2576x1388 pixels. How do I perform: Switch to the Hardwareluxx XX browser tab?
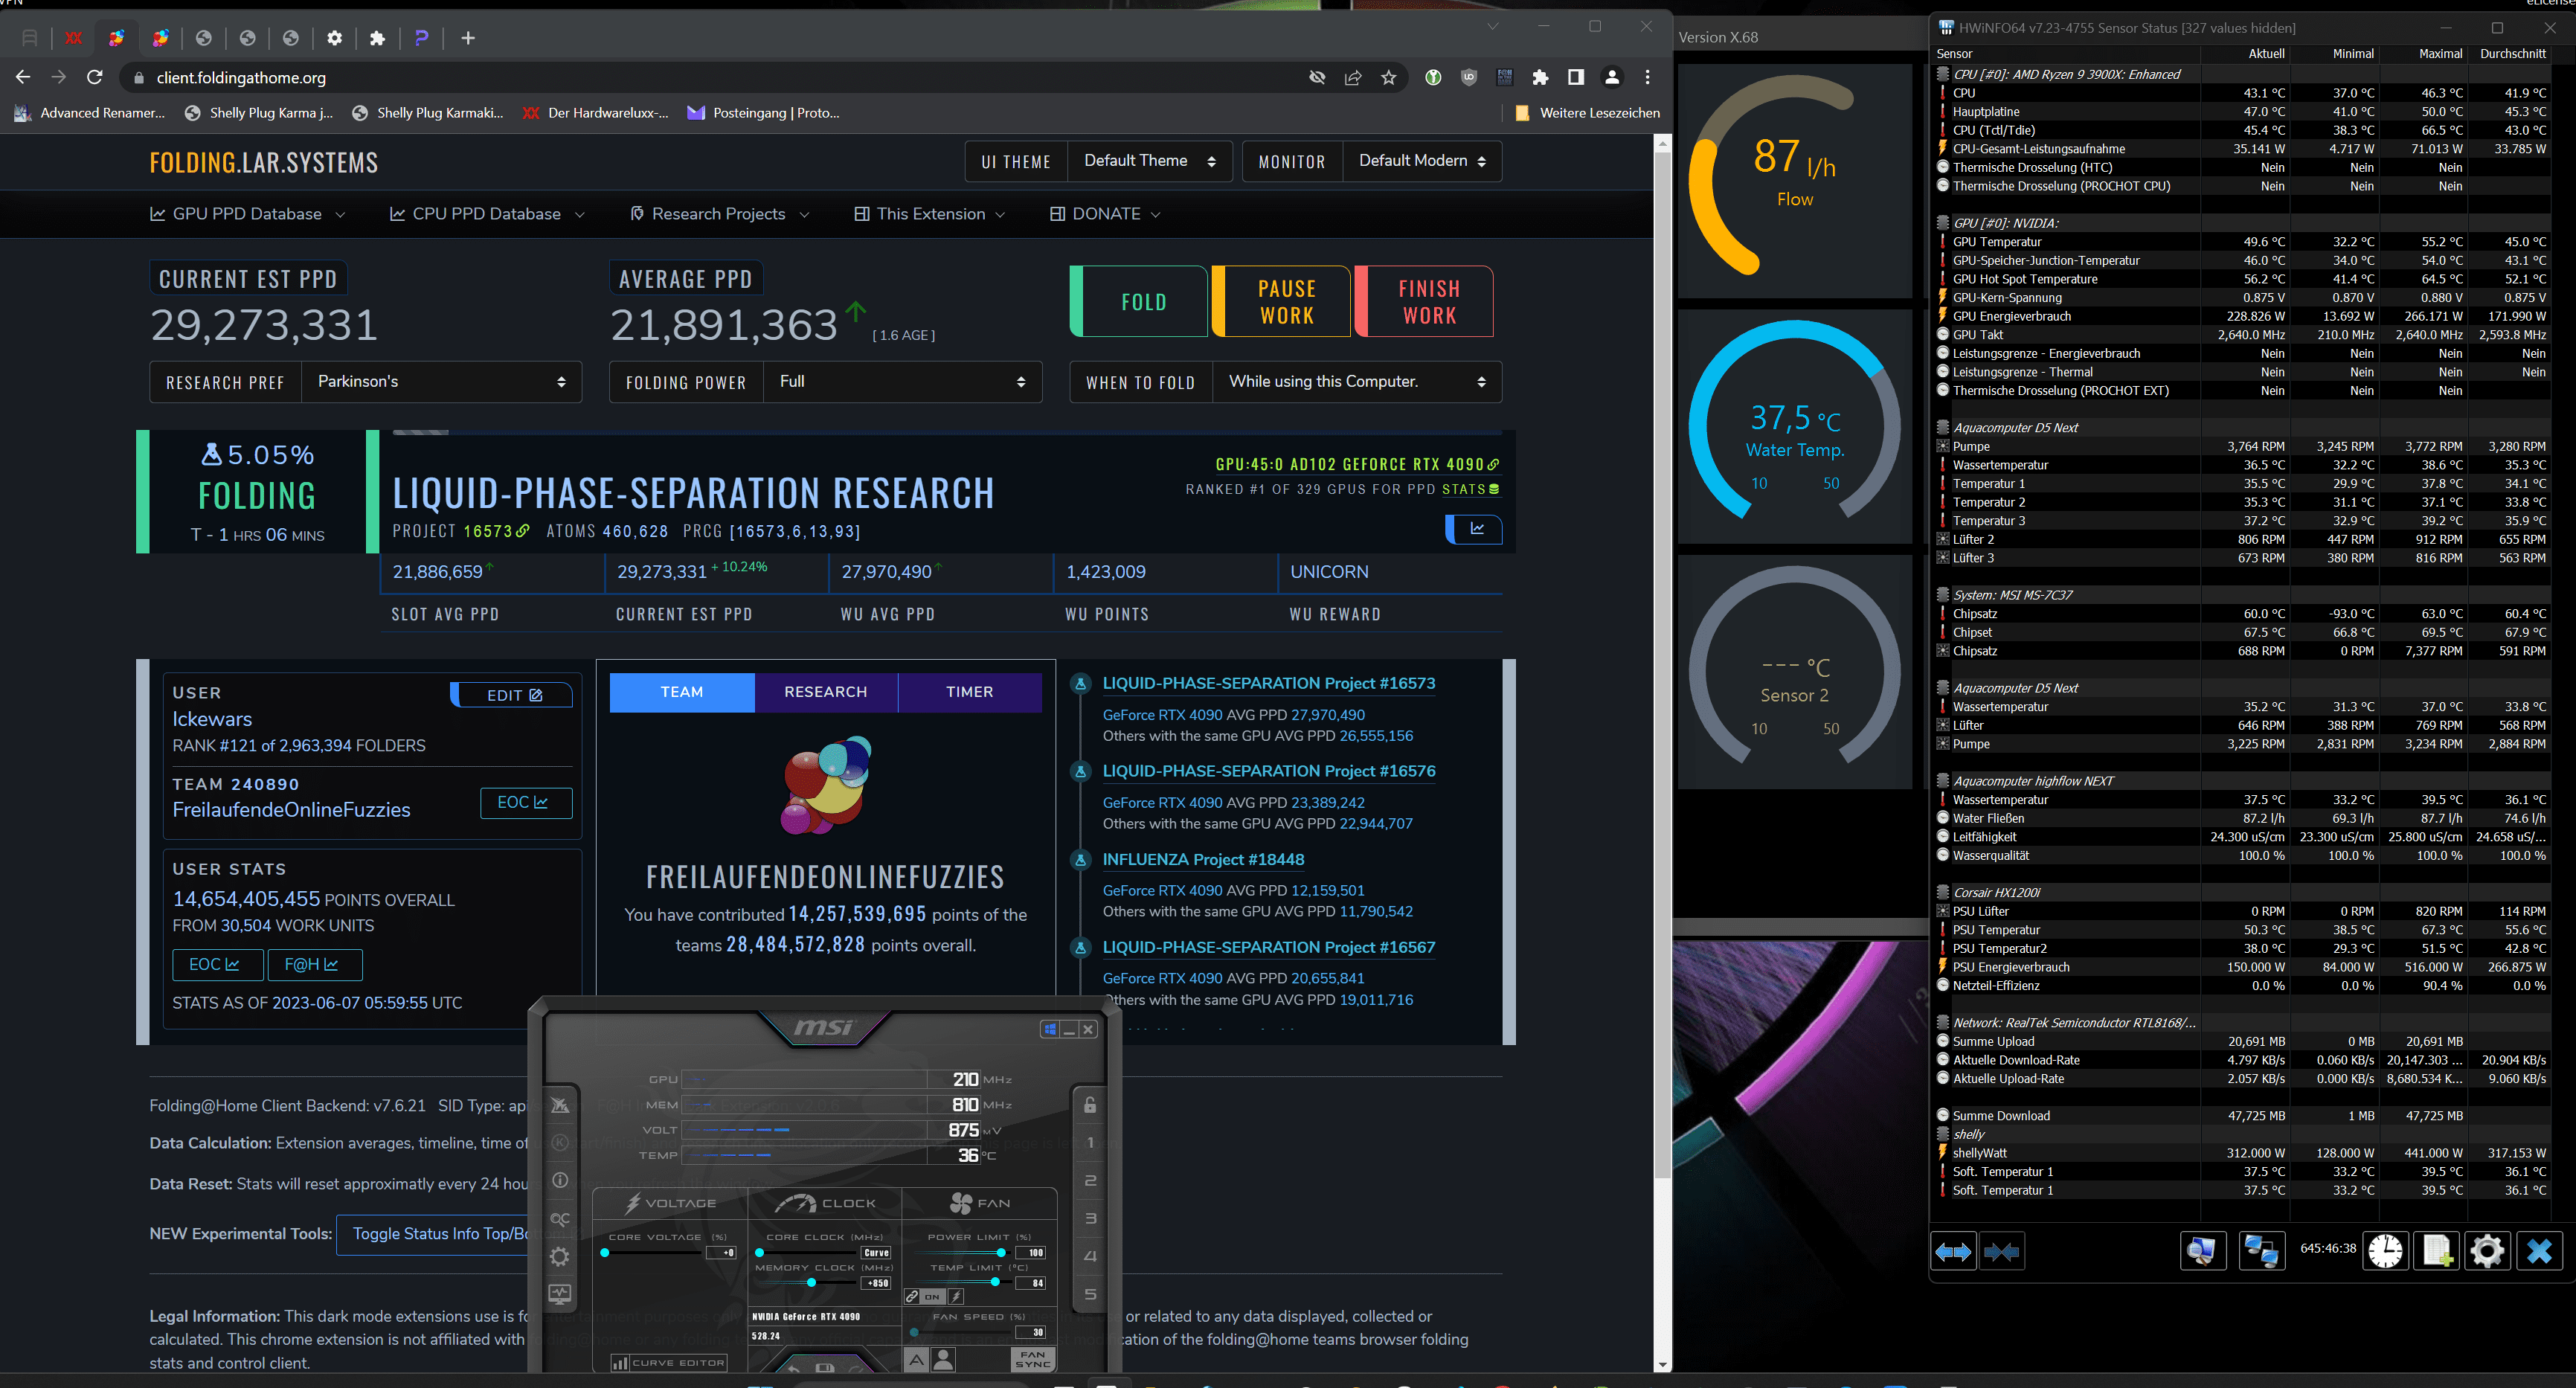coord(73,38)
